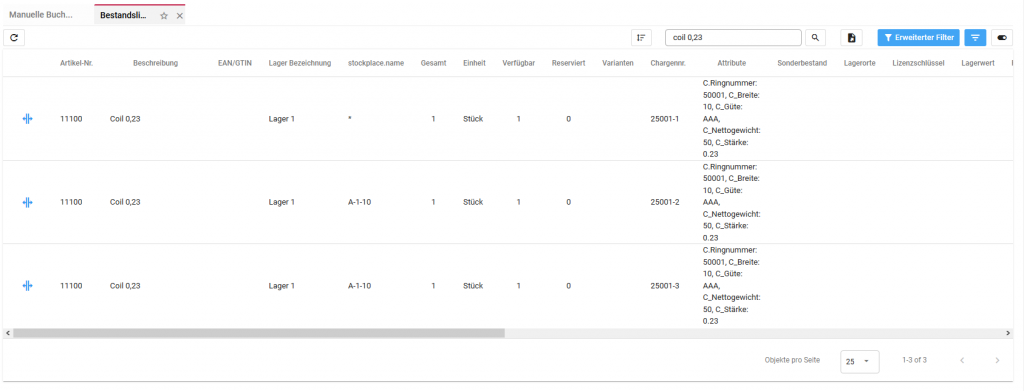Open the blue filter-lines icon button
1024x391 pixels.
click(975, 38)
